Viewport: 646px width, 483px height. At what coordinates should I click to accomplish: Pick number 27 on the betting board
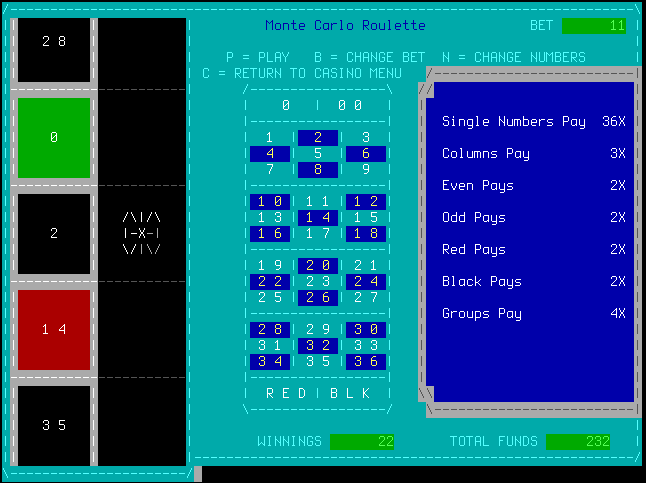point(366,297)
